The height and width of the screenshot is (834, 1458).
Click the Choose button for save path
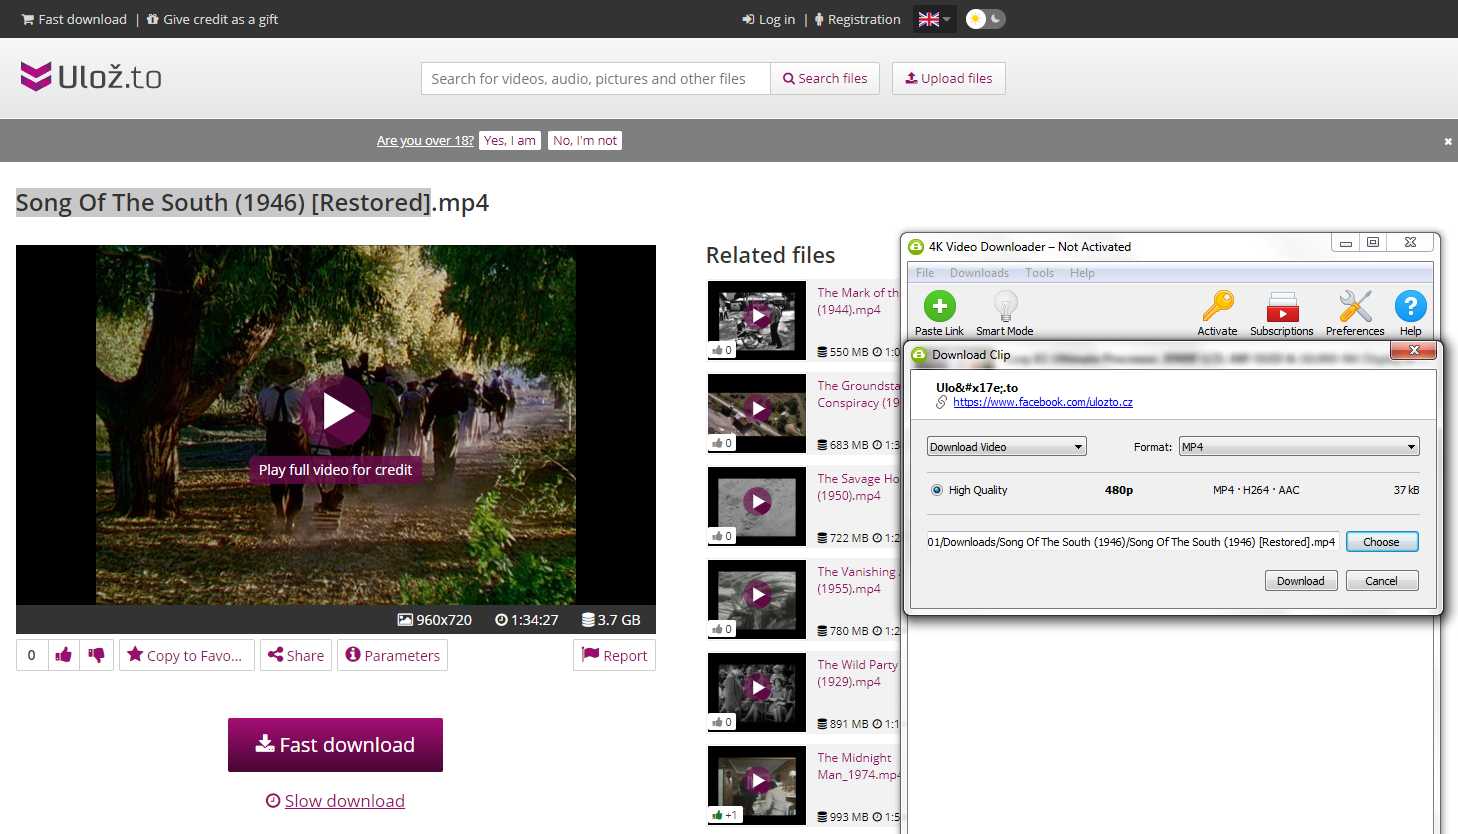tap(1382, 542)
